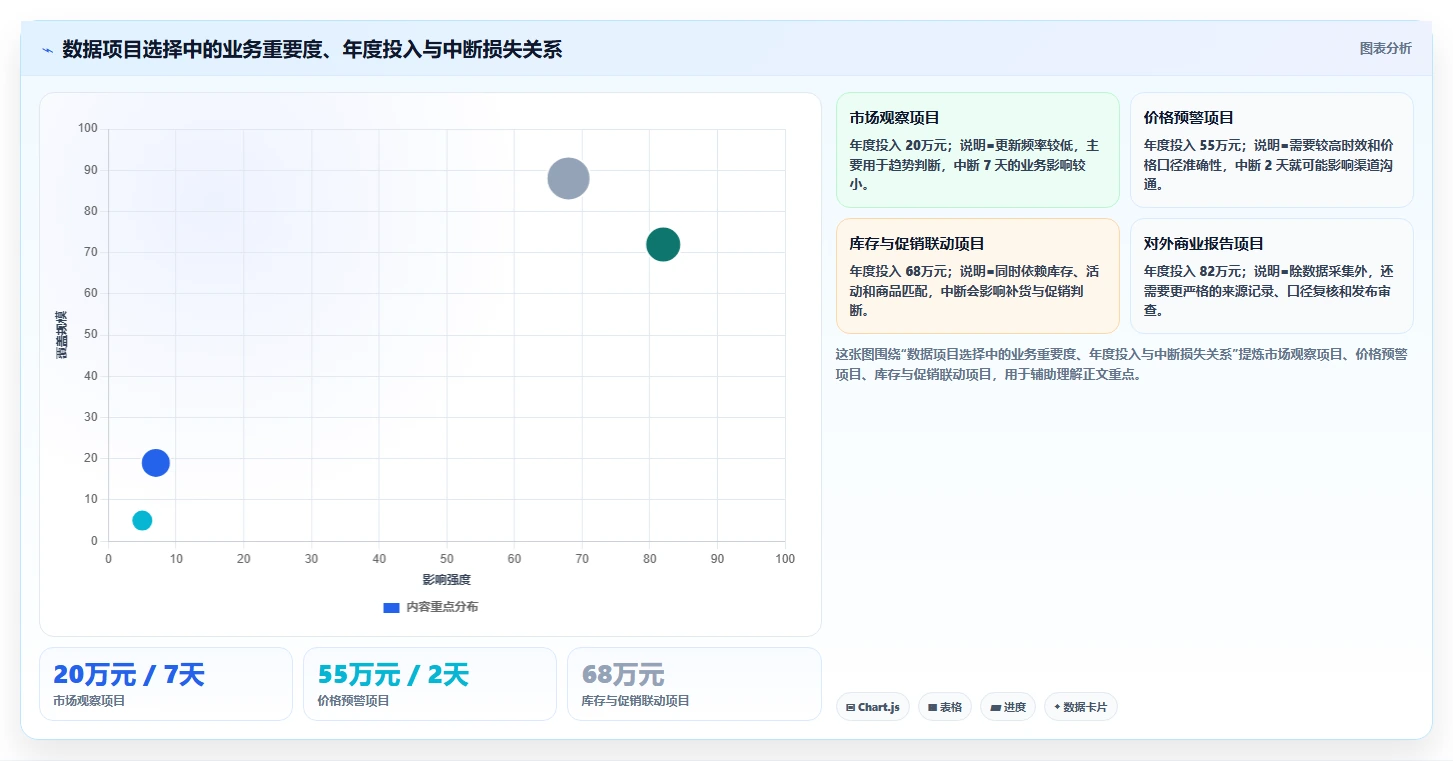Screen dimensions: 1453x761
Task: Click the Chart.js tag chip
Action: coord(872,707)
